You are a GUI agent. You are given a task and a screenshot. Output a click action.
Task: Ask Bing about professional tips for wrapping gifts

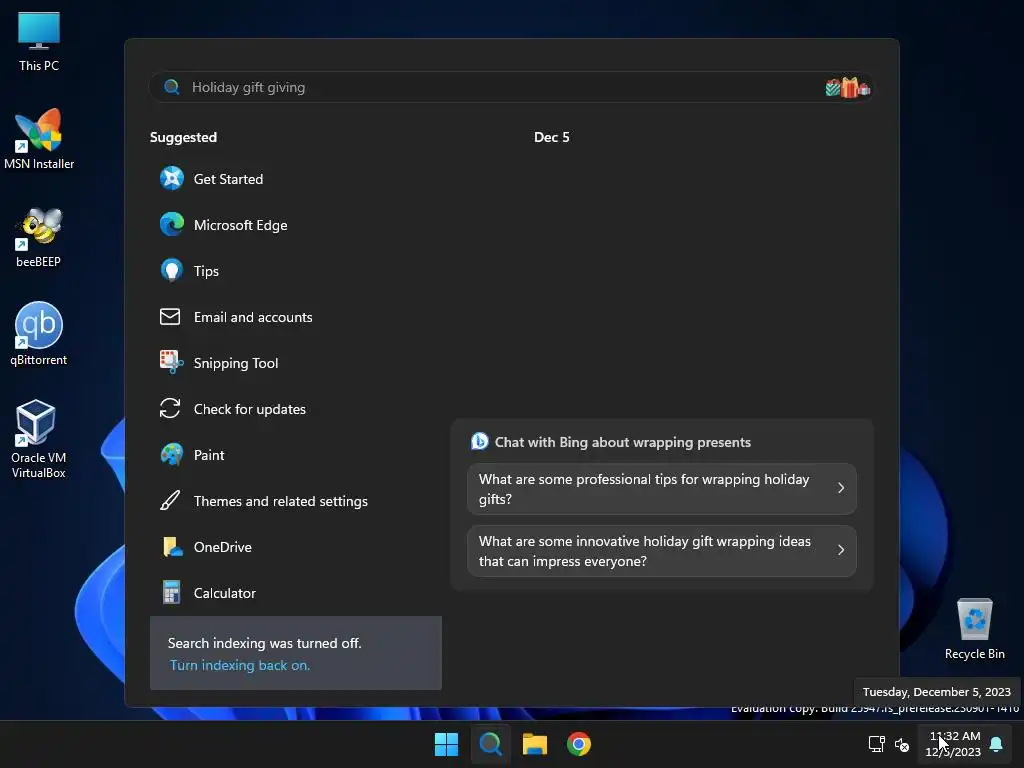(x=662, y=488)
